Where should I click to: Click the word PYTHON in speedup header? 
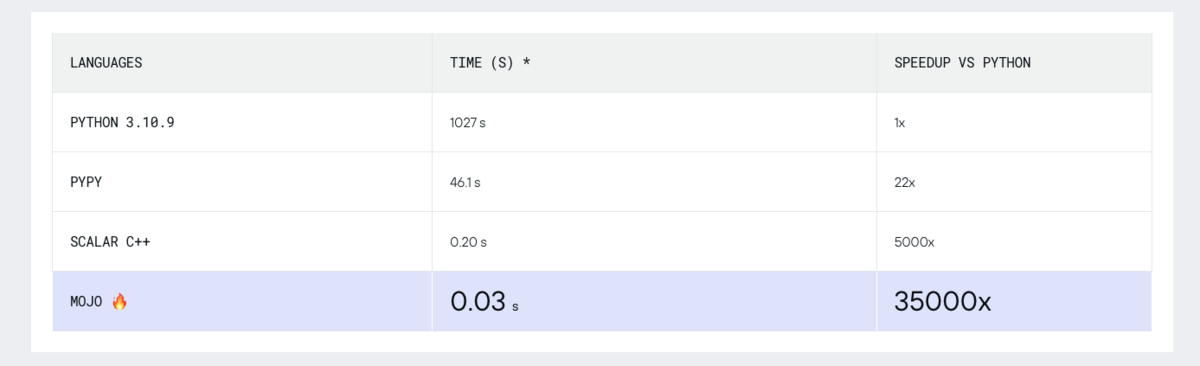[x=1007, y=63]
